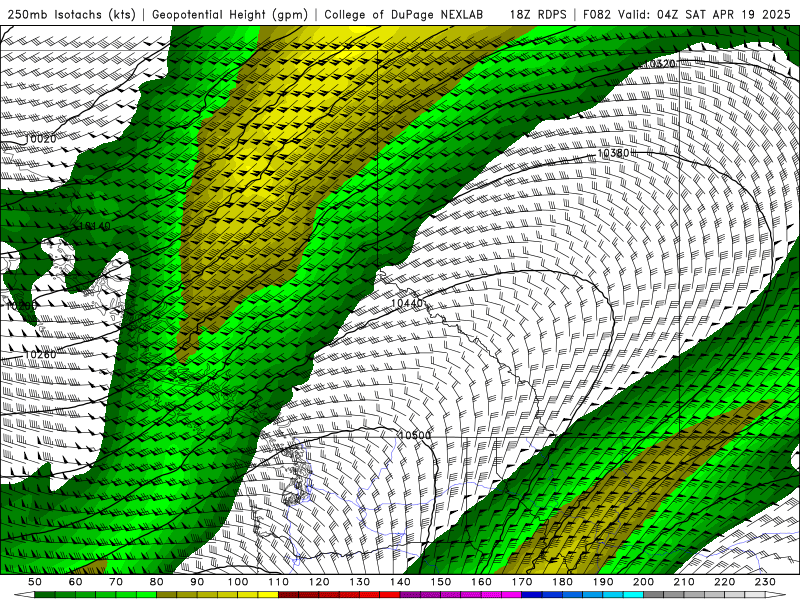Image resolution: width=800 pixels, height=600 pixels.
Task: Click the 10380 height contour label
Action: (x=613, y=153)
